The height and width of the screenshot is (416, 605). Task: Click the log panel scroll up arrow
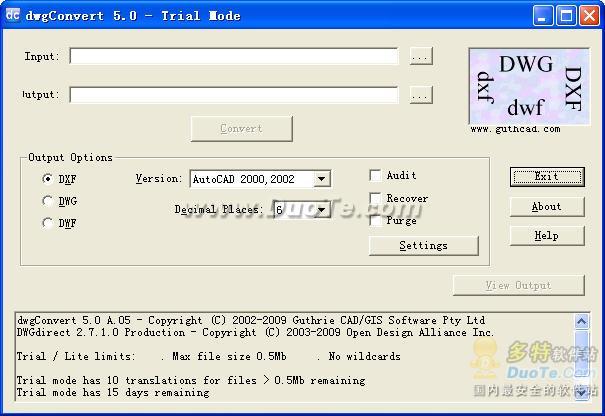click(x=581, y=321)
